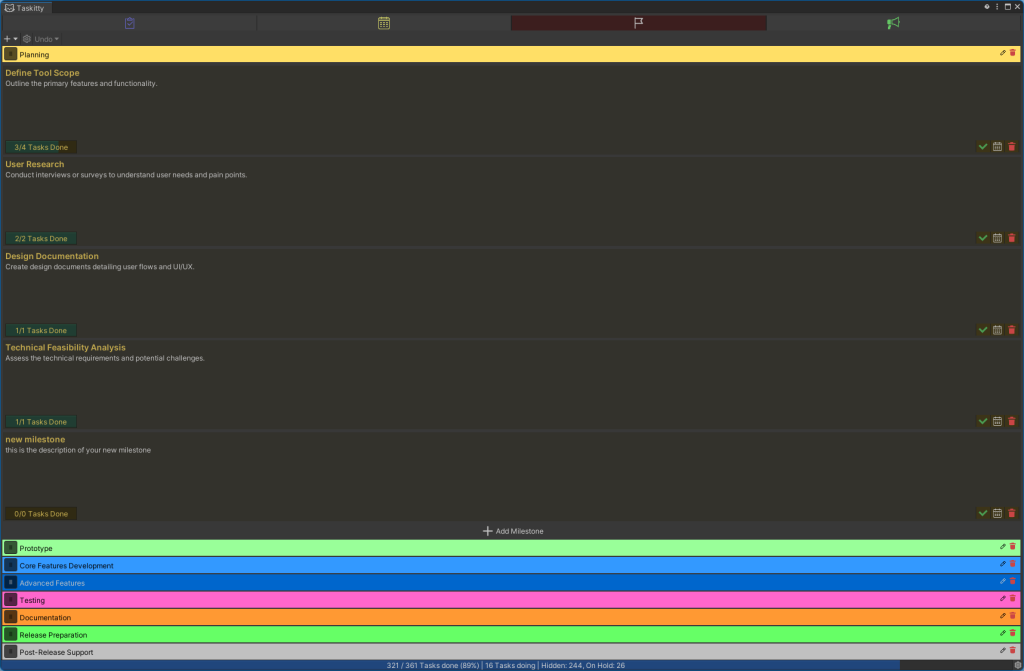
Task: Toggle the checkmark on new milestone
Action: coord(983,513)
